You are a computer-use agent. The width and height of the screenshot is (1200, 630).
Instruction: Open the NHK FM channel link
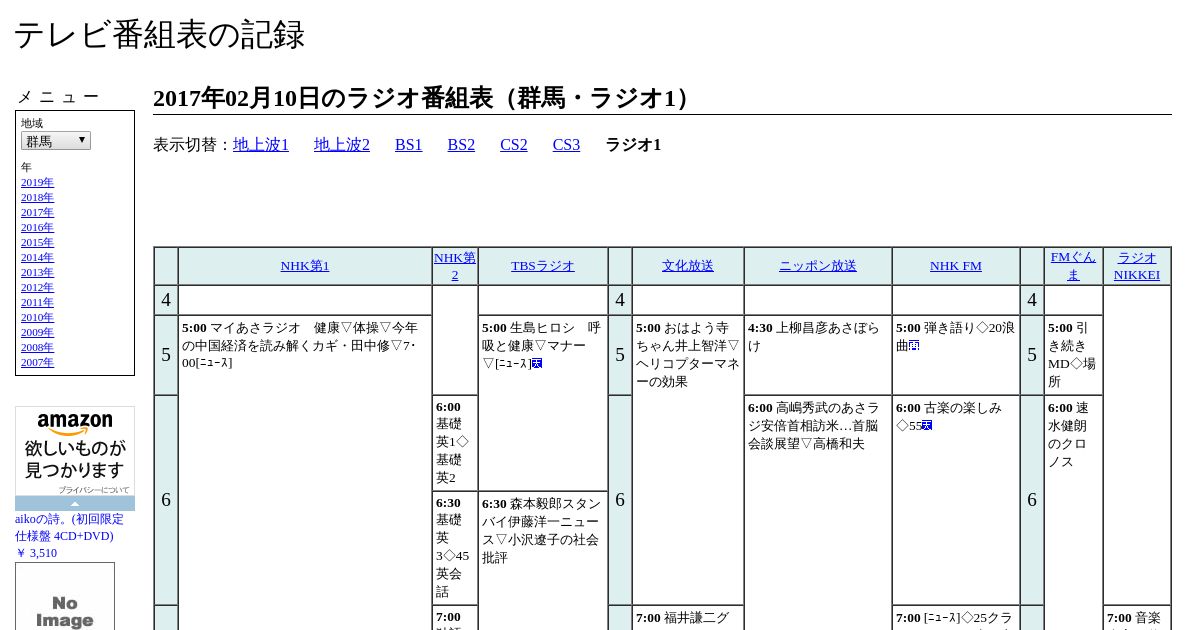pos(956,266)
